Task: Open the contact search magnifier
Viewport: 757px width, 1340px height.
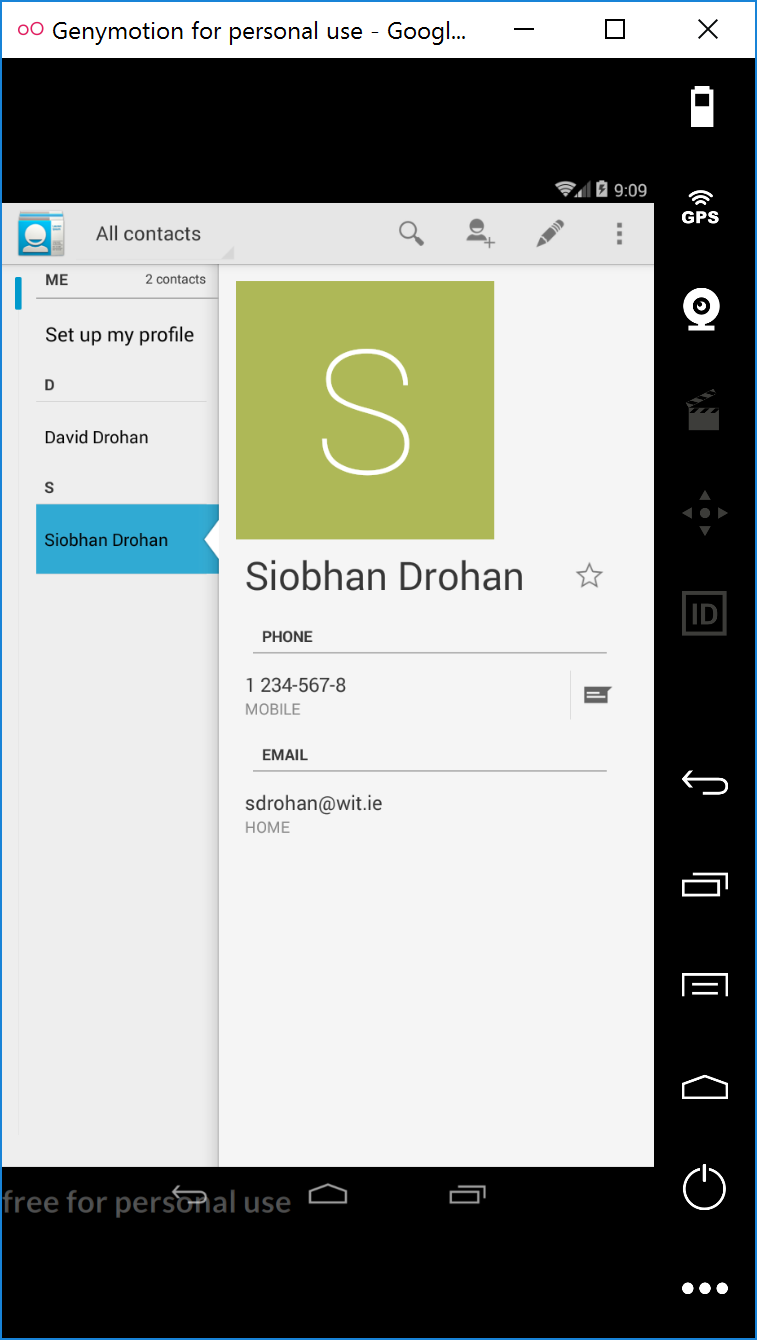Action: tap(411, 234)
